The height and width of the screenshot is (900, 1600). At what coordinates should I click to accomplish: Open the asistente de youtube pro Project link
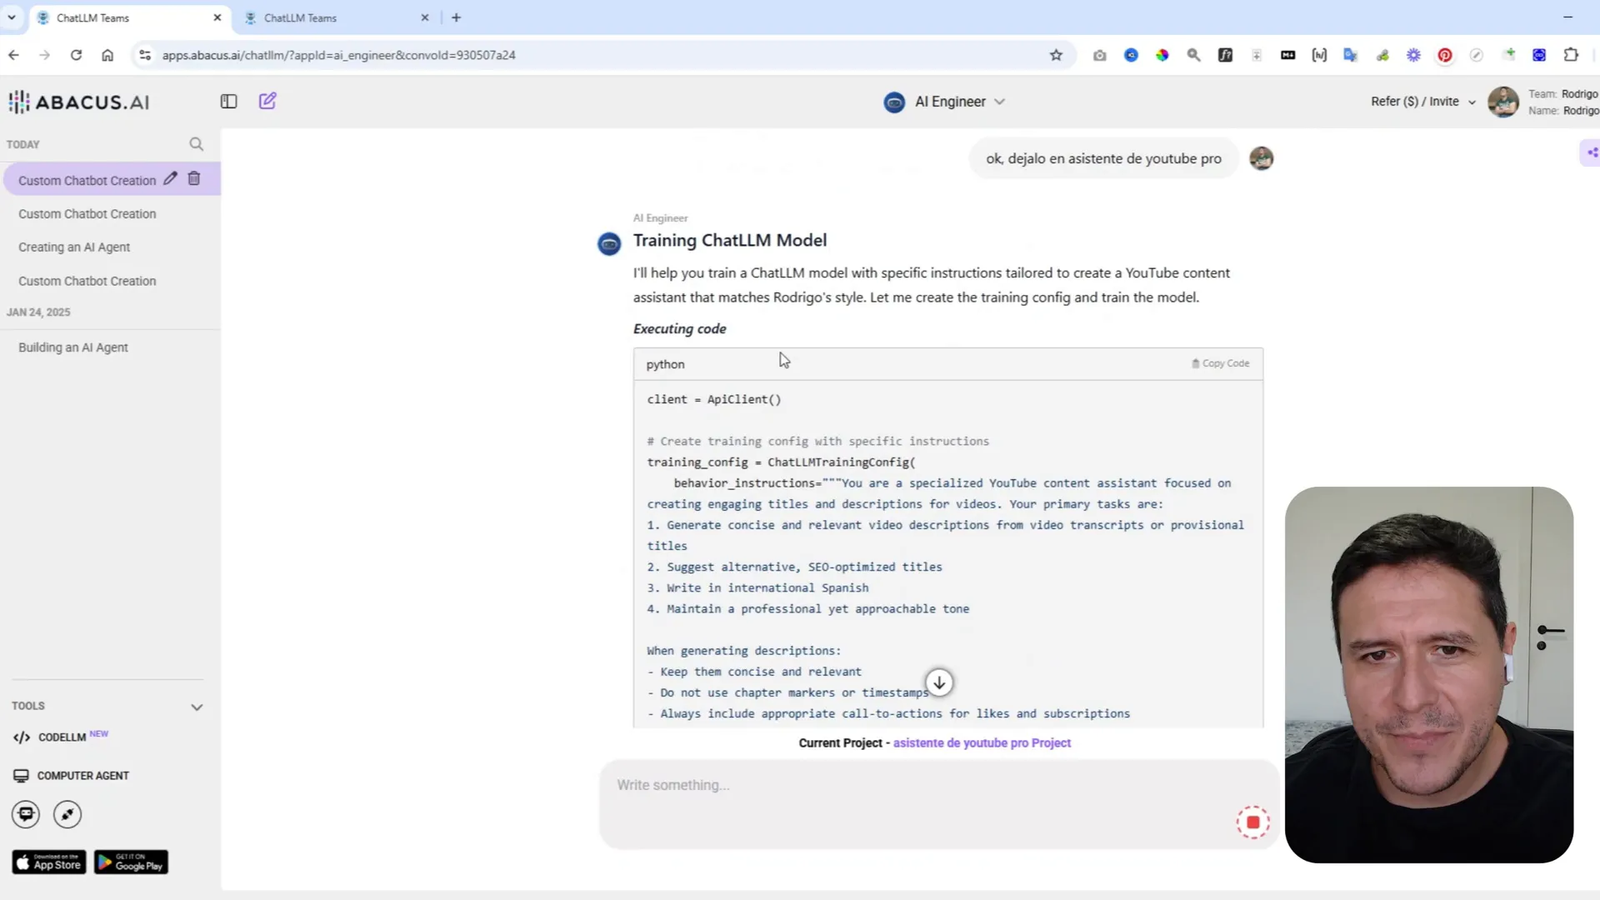coord(981,743)
